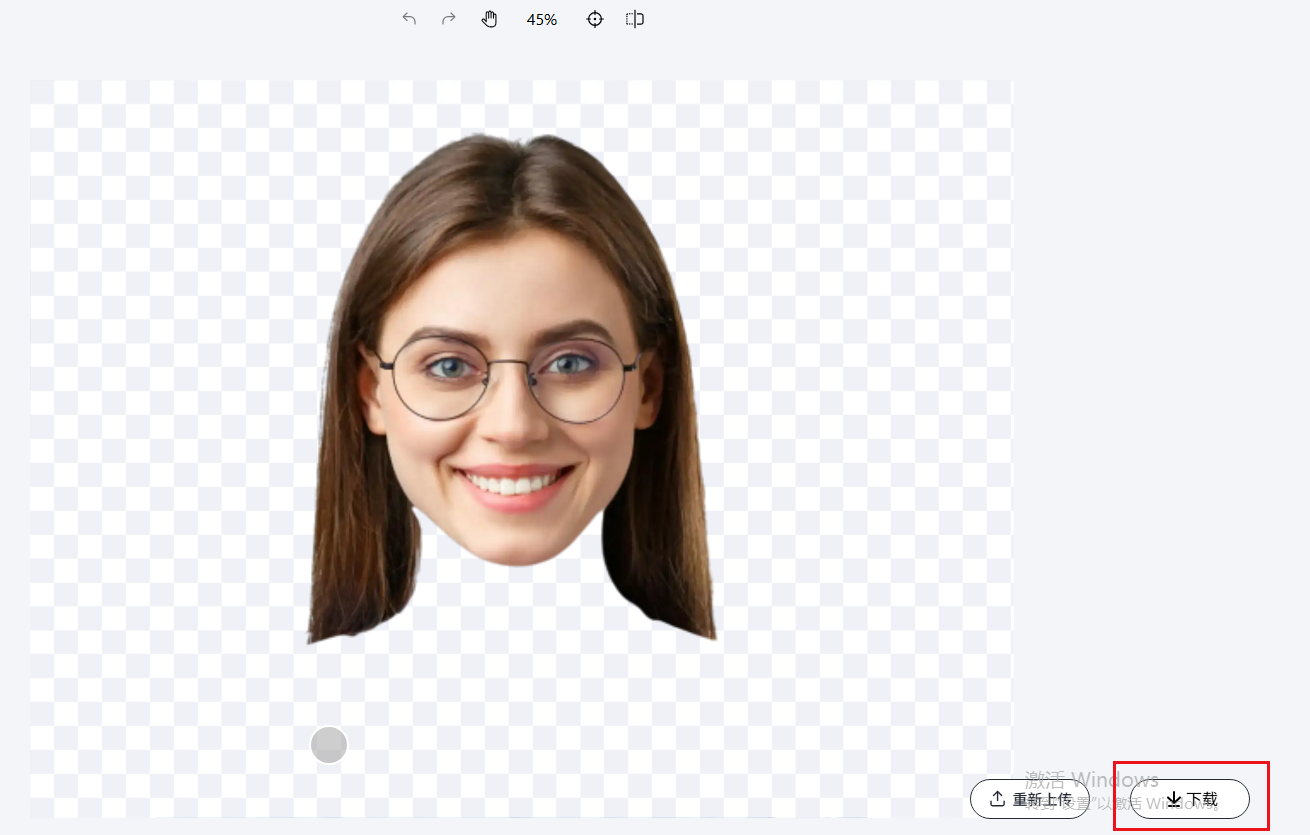Click the gray circular brush cursor
The height and width of the screenshot is (835, 1310).
(329, 745)
